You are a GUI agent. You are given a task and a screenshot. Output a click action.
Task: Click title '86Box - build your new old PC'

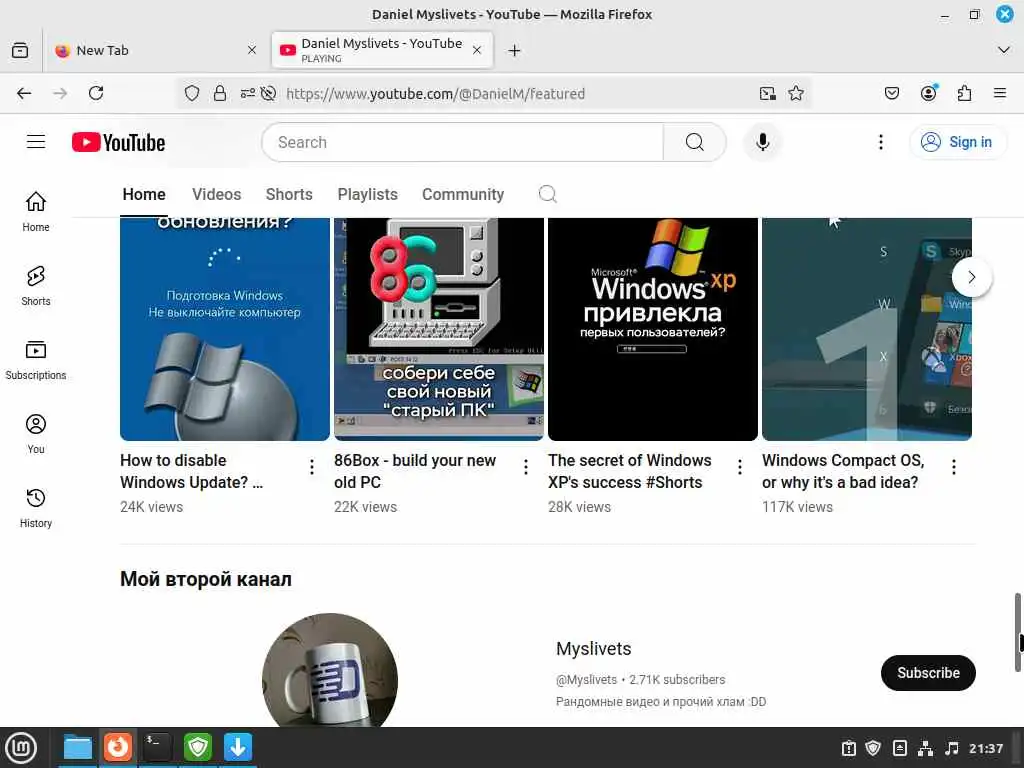click(x=415, y=471)
